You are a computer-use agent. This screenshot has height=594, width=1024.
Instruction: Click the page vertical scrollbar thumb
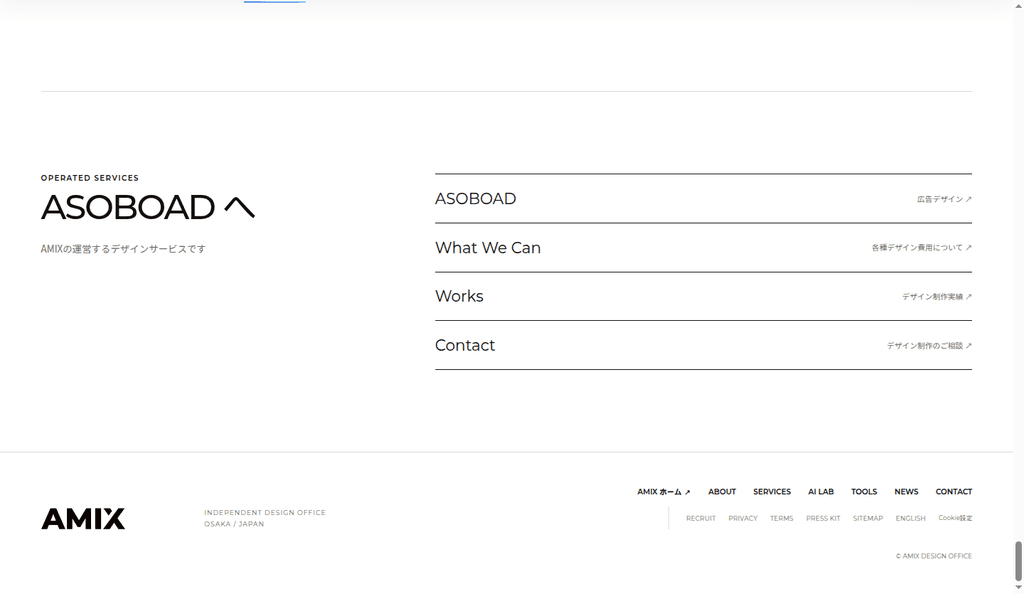click(x=1018, y=560)
